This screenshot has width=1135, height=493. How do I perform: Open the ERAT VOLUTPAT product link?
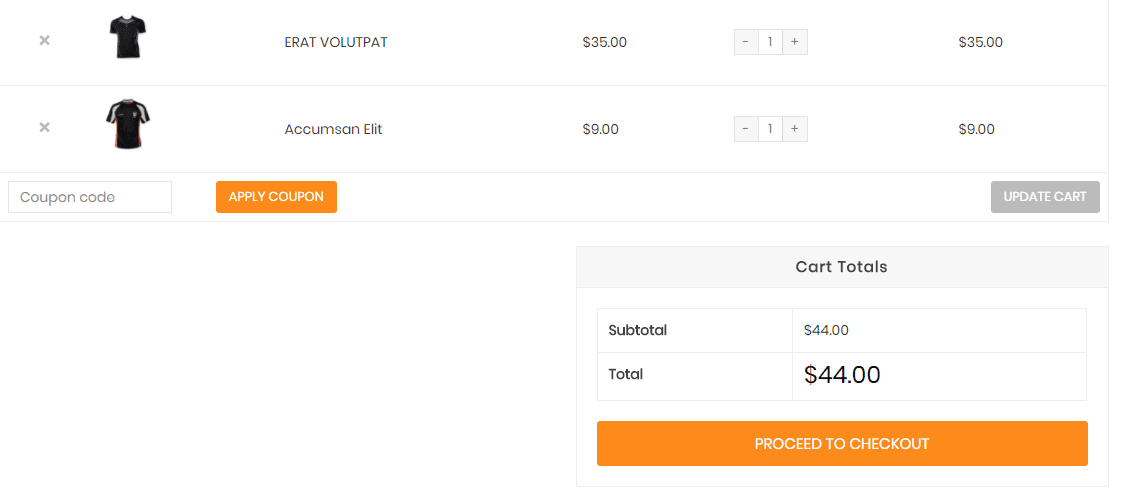(336, 42)
